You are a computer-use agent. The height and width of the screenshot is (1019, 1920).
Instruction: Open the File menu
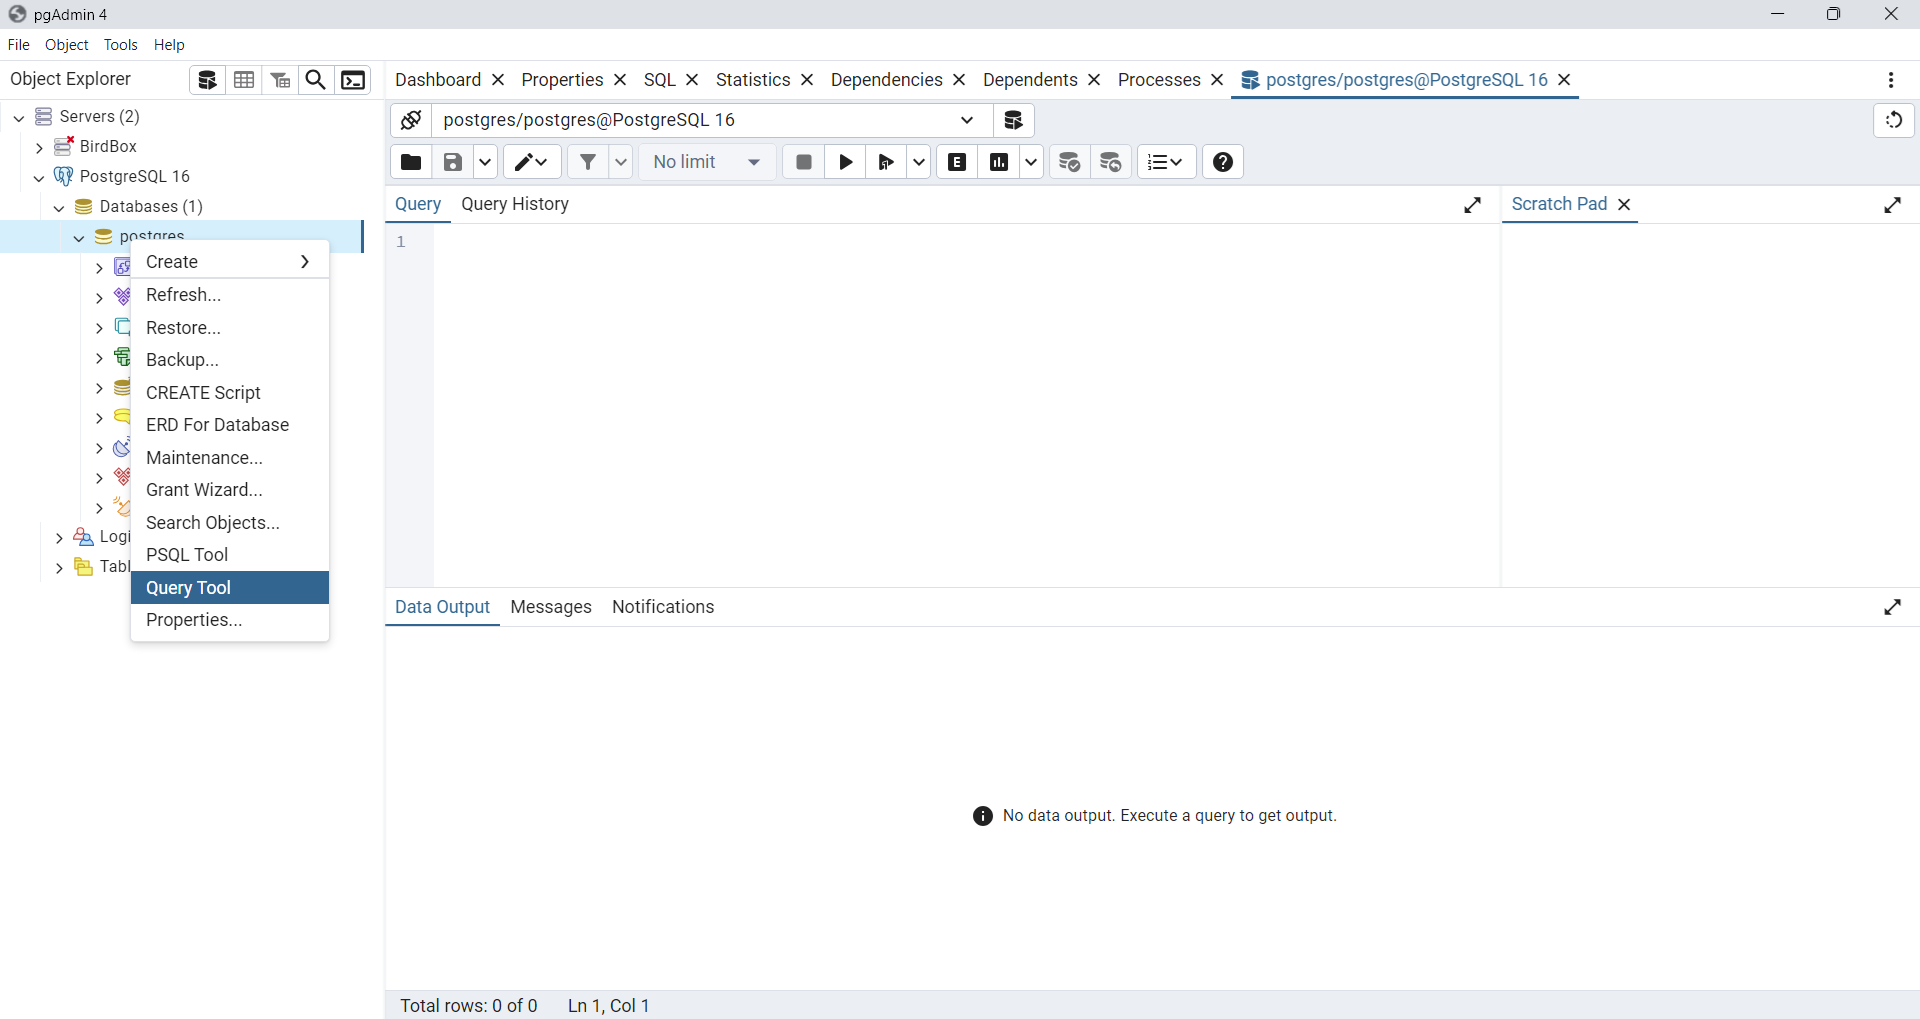pyautogui.click(x=19, y=45)
